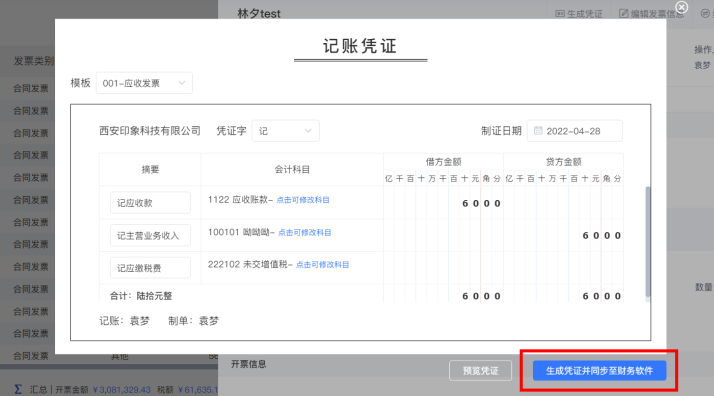Click 制单: 袁梦 text at voucher bottom
Viewport: 714px width, 396px height.
coord(194,321)
